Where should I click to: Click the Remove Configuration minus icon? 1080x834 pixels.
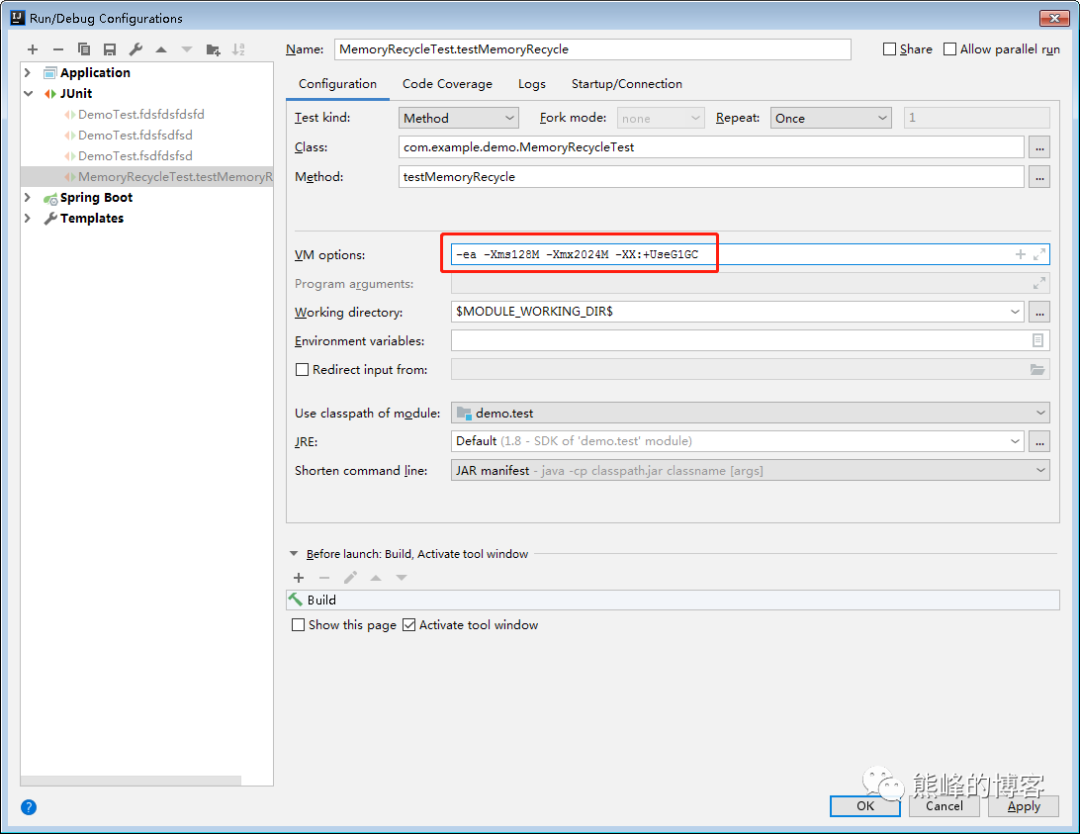pyautogui.click(x=58, y=50)
